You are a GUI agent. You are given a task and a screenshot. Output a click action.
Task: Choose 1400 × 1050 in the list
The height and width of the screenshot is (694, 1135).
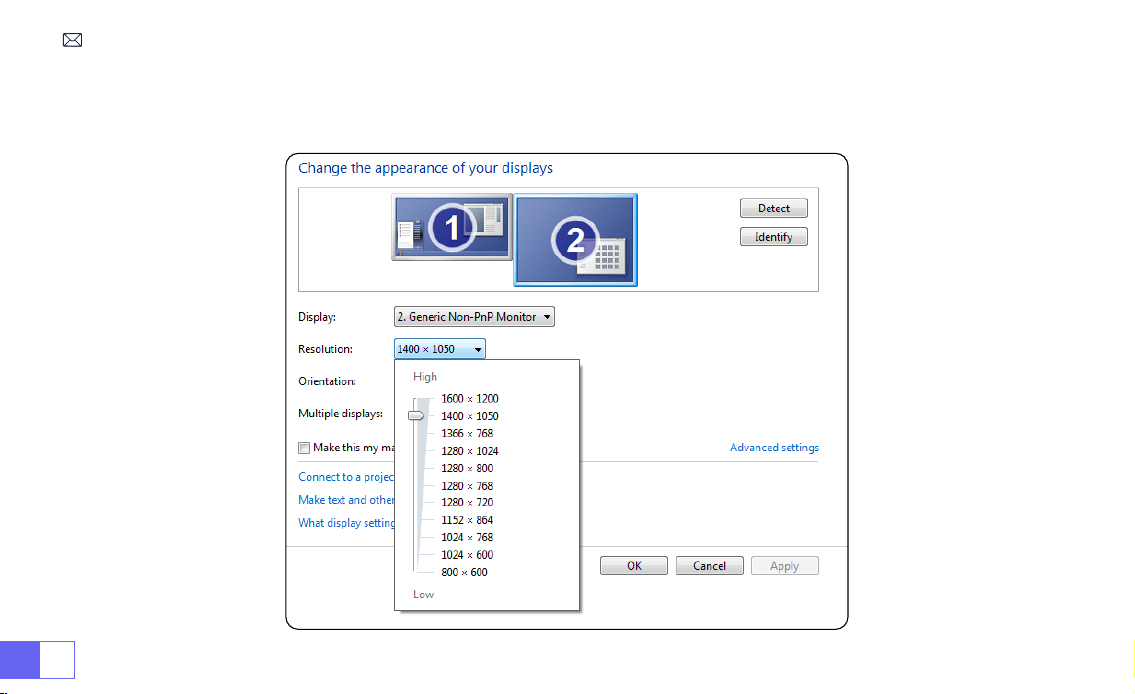tap(470, 416)
